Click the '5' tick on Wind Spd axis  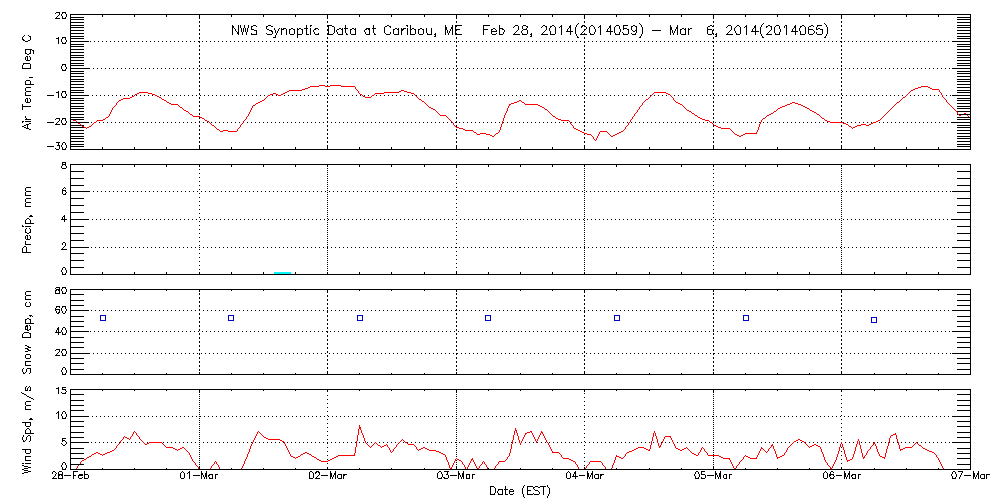pyautogui.click(x=62, y=442)
